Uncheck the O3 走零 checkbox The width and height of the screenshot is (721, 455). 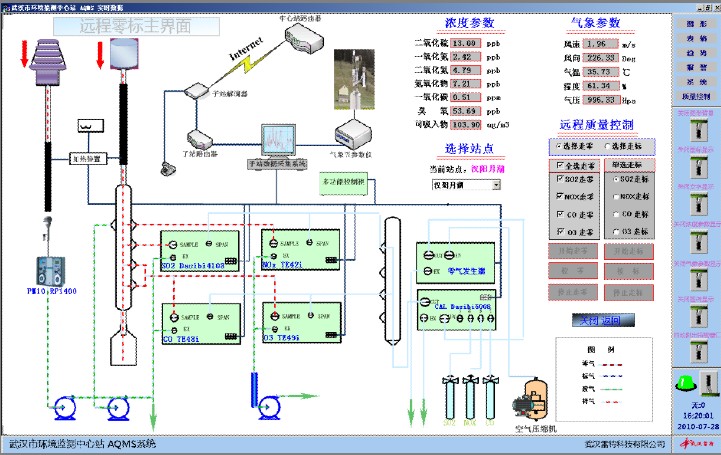tap(558, 231)
